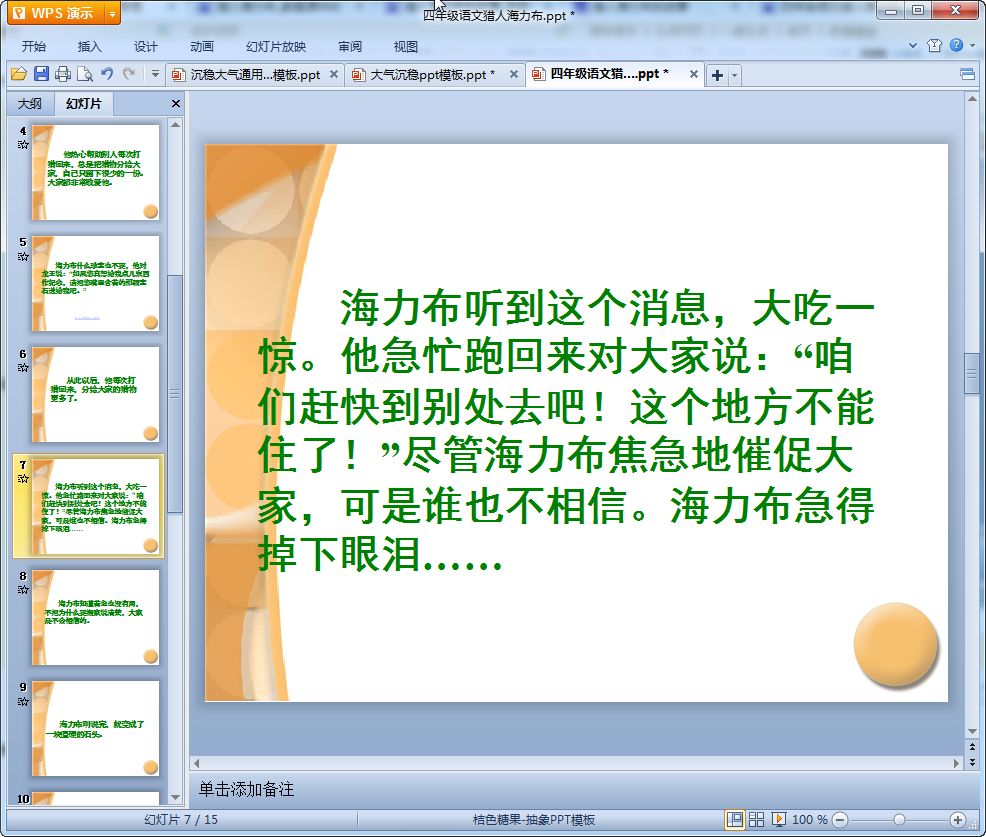986x837 pixels.
Task: Switch to Slide Sorter view icon
Action: 756,819
